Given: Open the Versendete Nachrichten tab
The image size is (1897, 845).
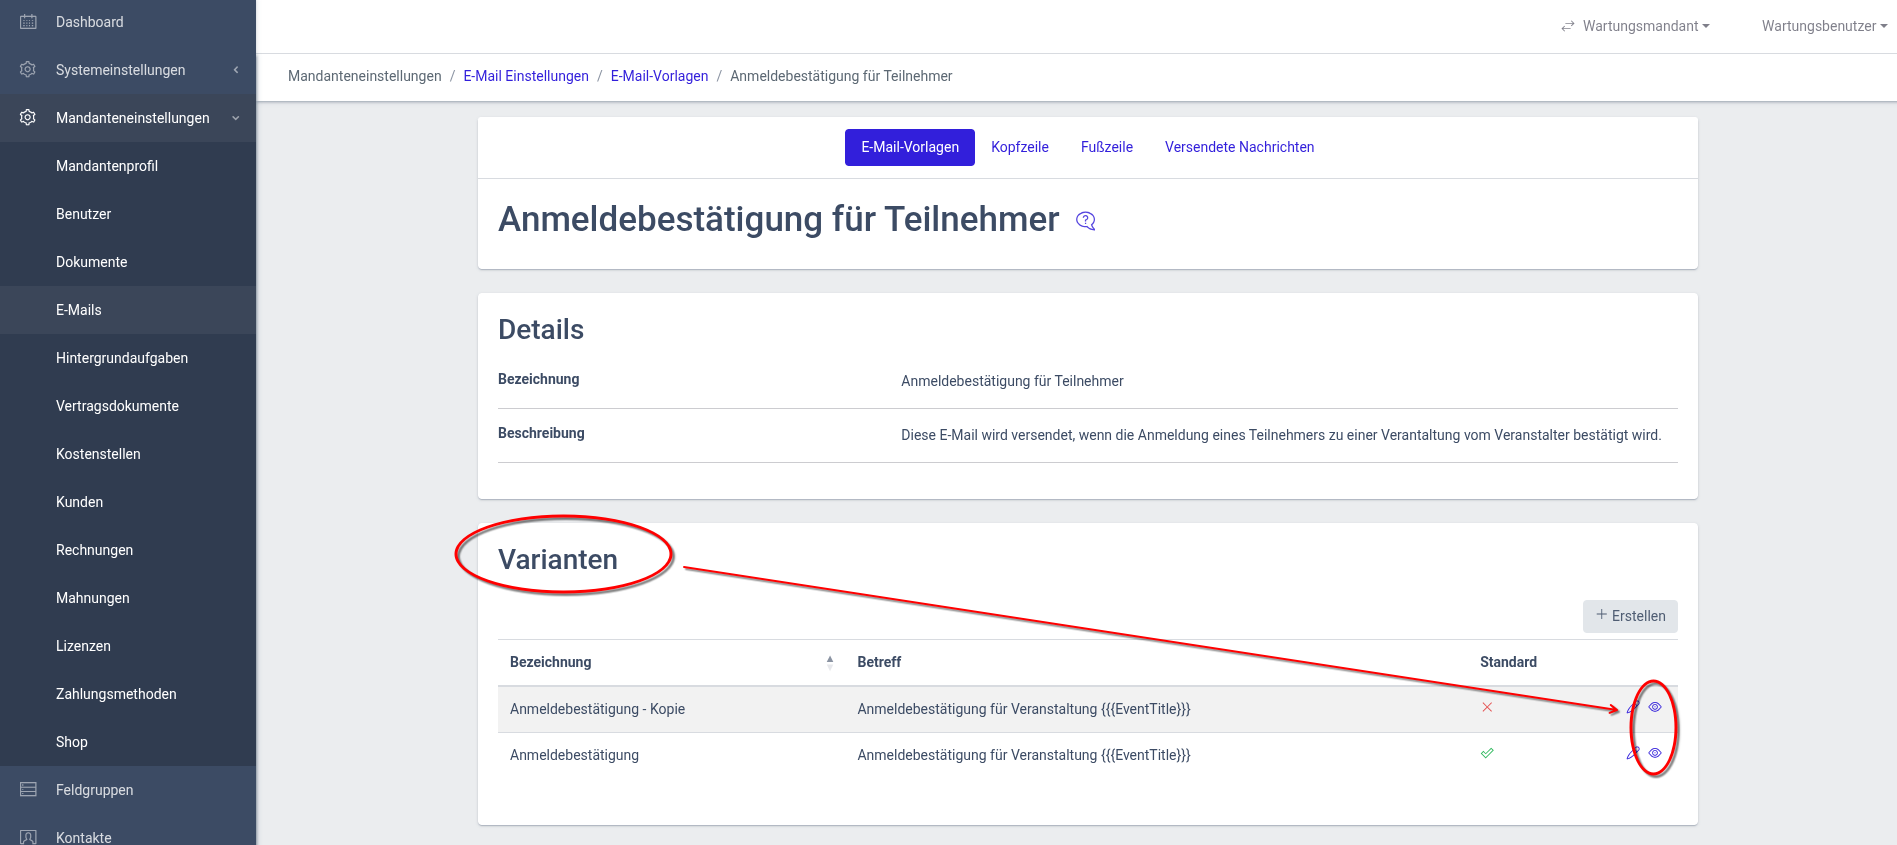Looking at the screenshot, I should tap(1239, 147).
